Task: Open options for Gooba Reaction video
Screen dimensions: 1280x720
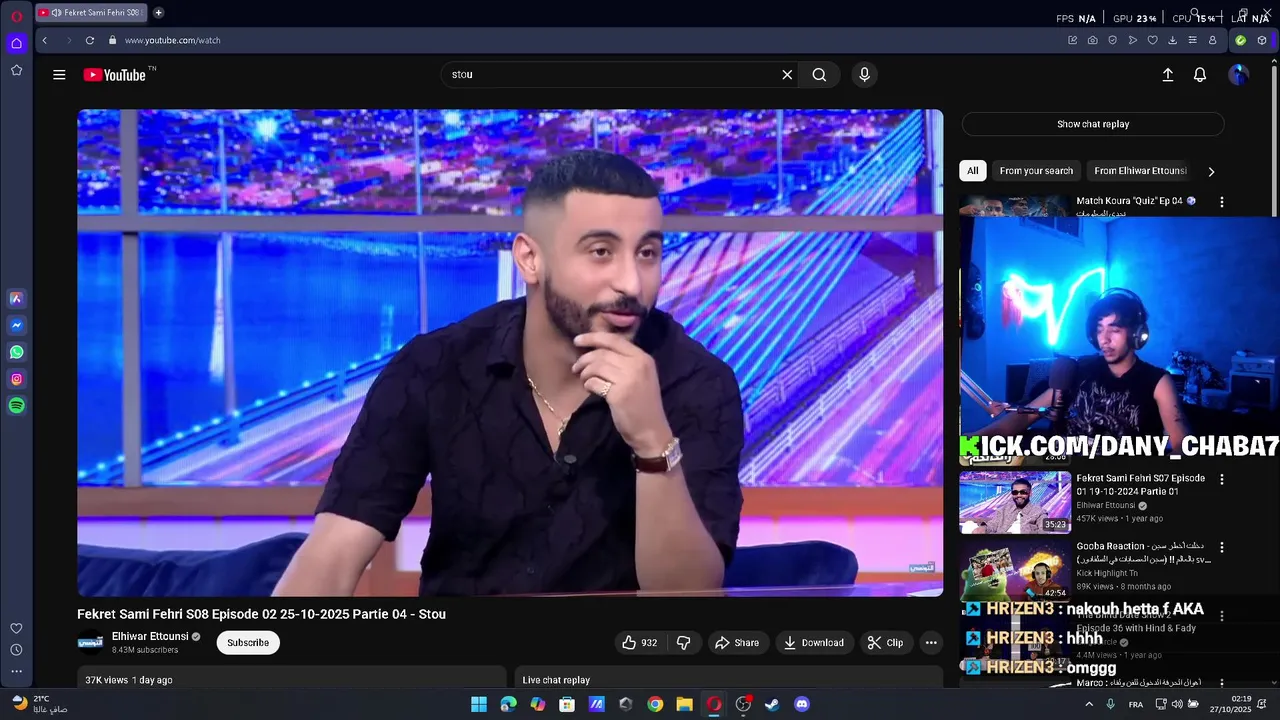Action: tap(1221, 547)
